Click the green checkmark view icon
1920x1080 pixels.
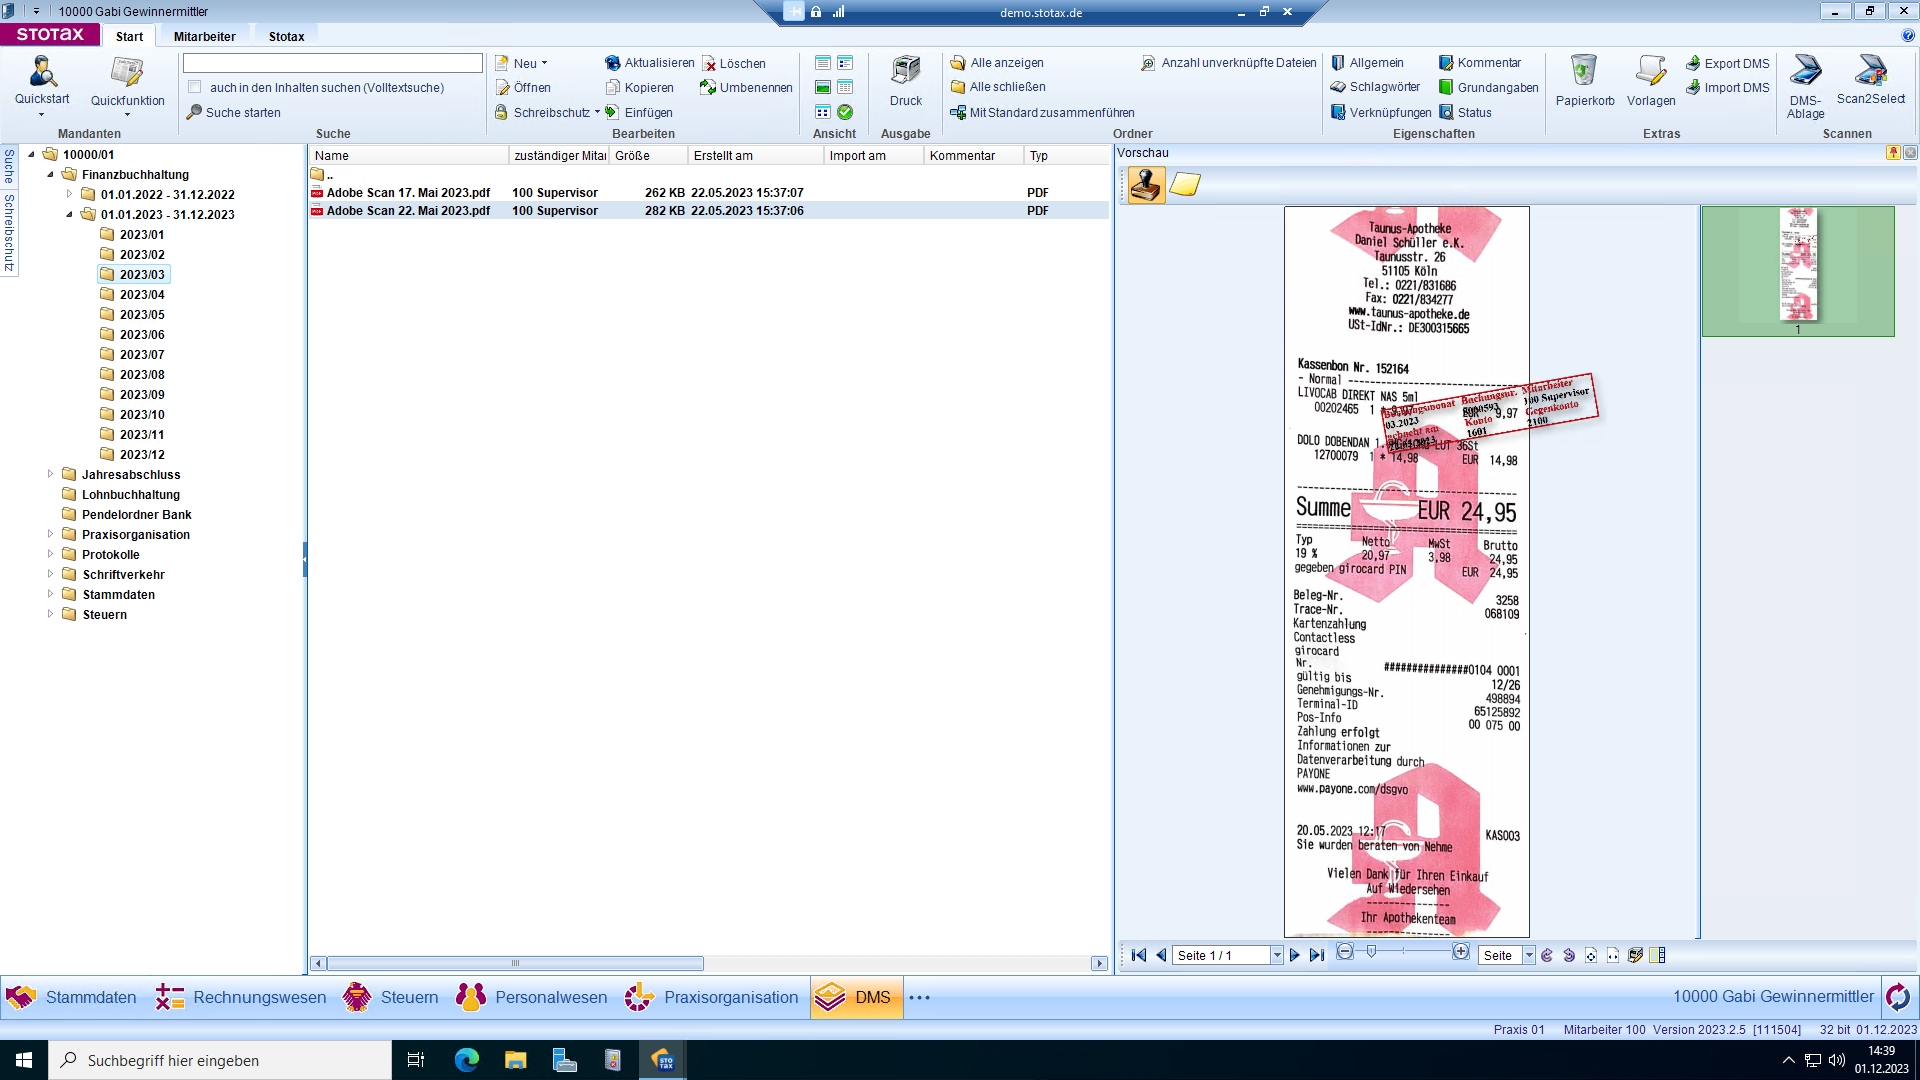click(845, 112)
